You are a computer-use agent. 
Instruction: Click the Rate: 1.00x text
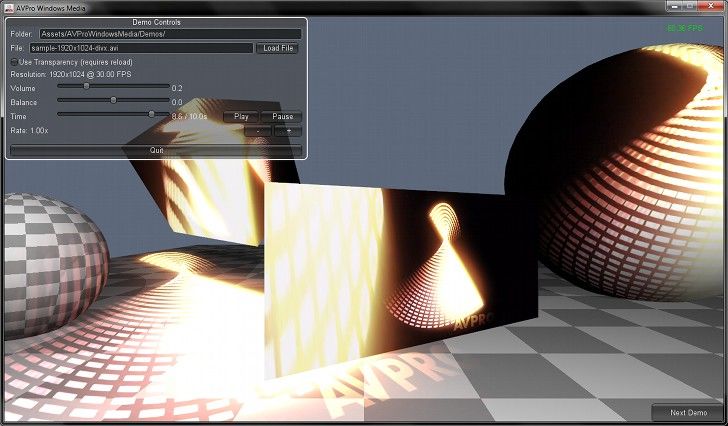pyautogui.click(x=29, y=130)
